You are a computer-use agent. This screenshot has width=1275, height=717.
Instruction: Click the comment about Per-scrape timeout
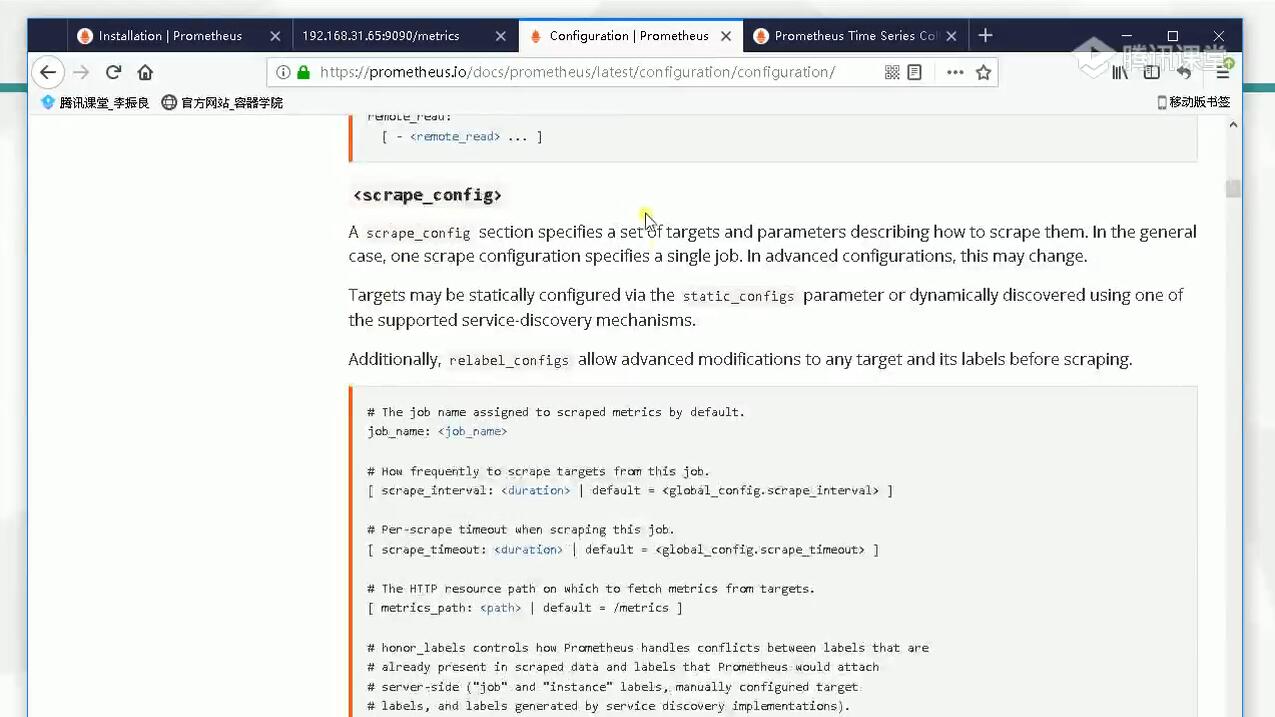[520, 530]
